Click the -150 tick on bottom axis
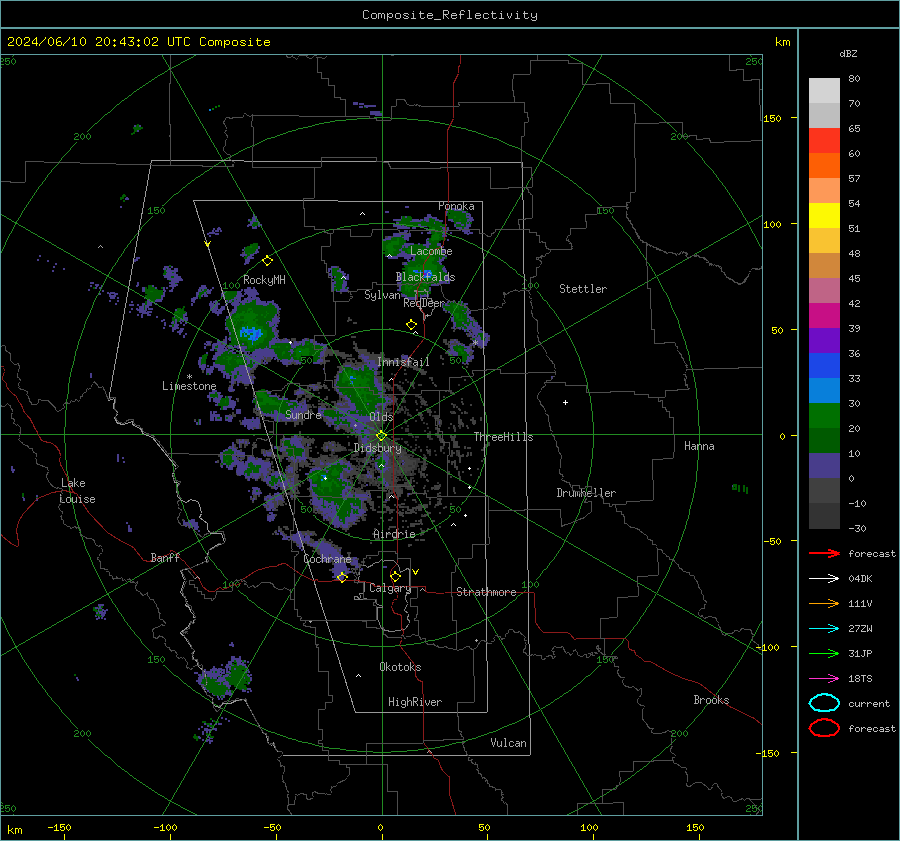Viewport: 900px width, 841px height. (59, 827)
